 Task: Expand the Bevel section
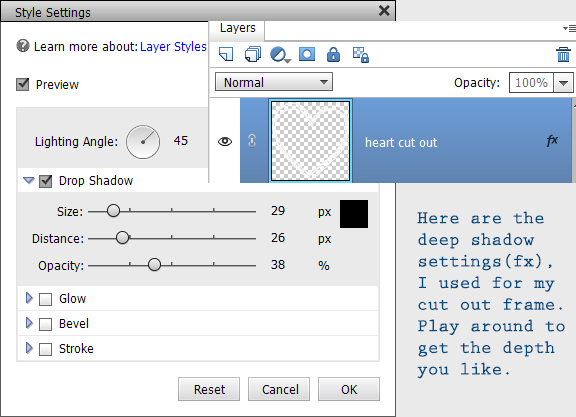pos(29,323)
